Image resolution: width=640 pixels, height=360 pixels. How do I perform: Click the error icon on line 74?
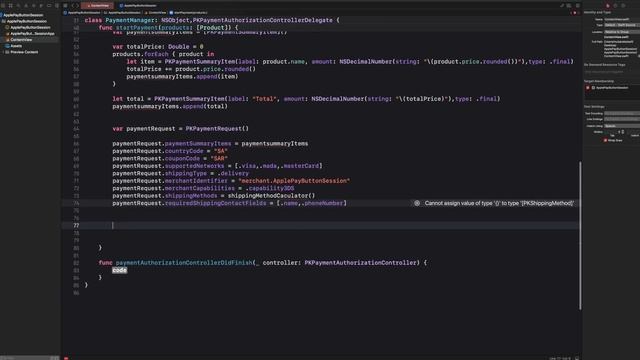pos(417,203)
